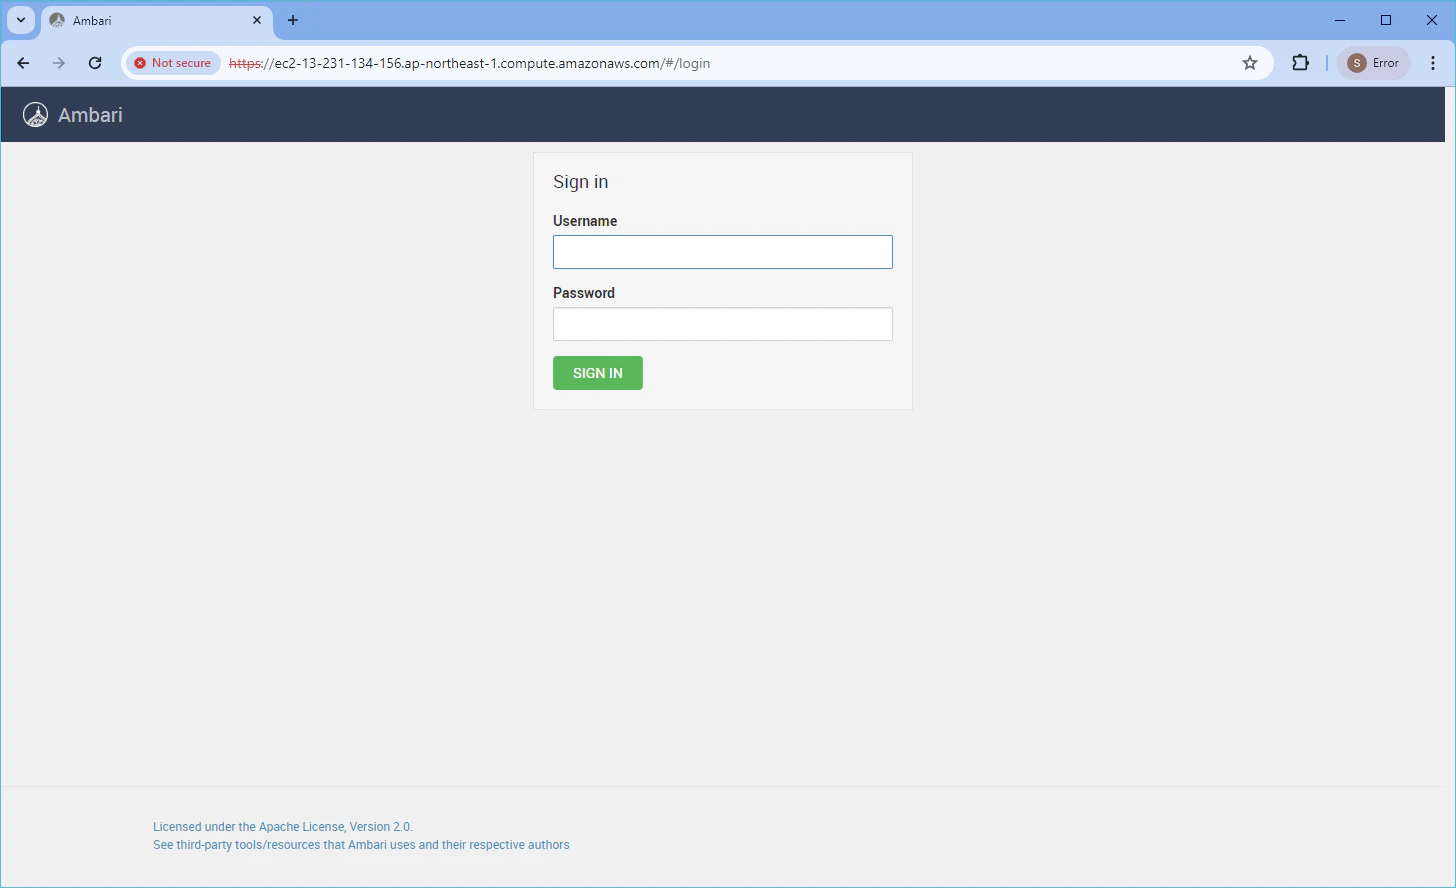Open a new browser tab
The image size is (1456, 888).
(x=293, y=20)
